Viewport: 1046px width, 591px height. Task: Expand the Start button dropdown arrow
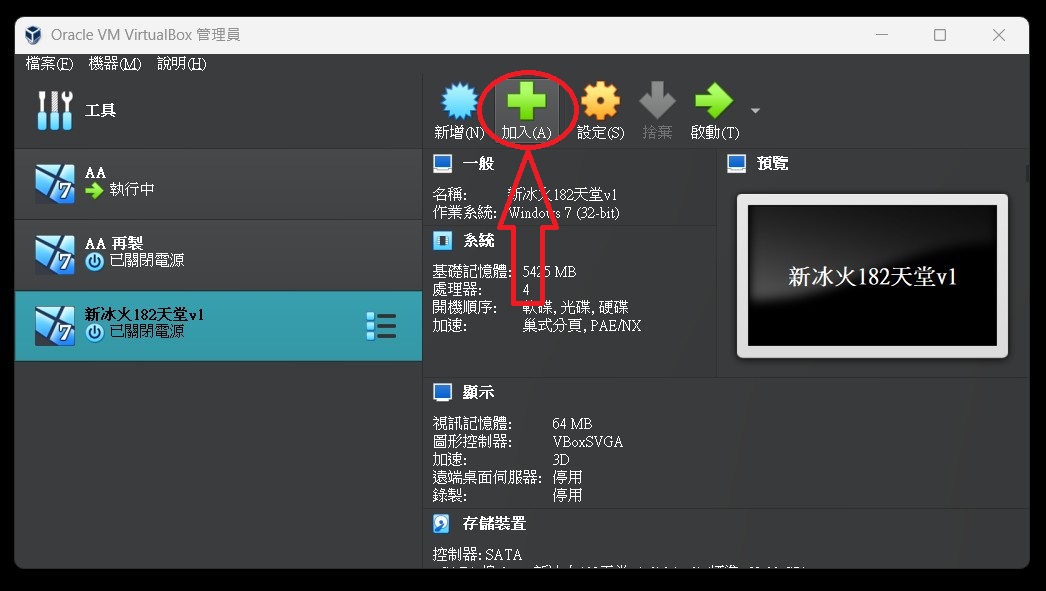755,110
